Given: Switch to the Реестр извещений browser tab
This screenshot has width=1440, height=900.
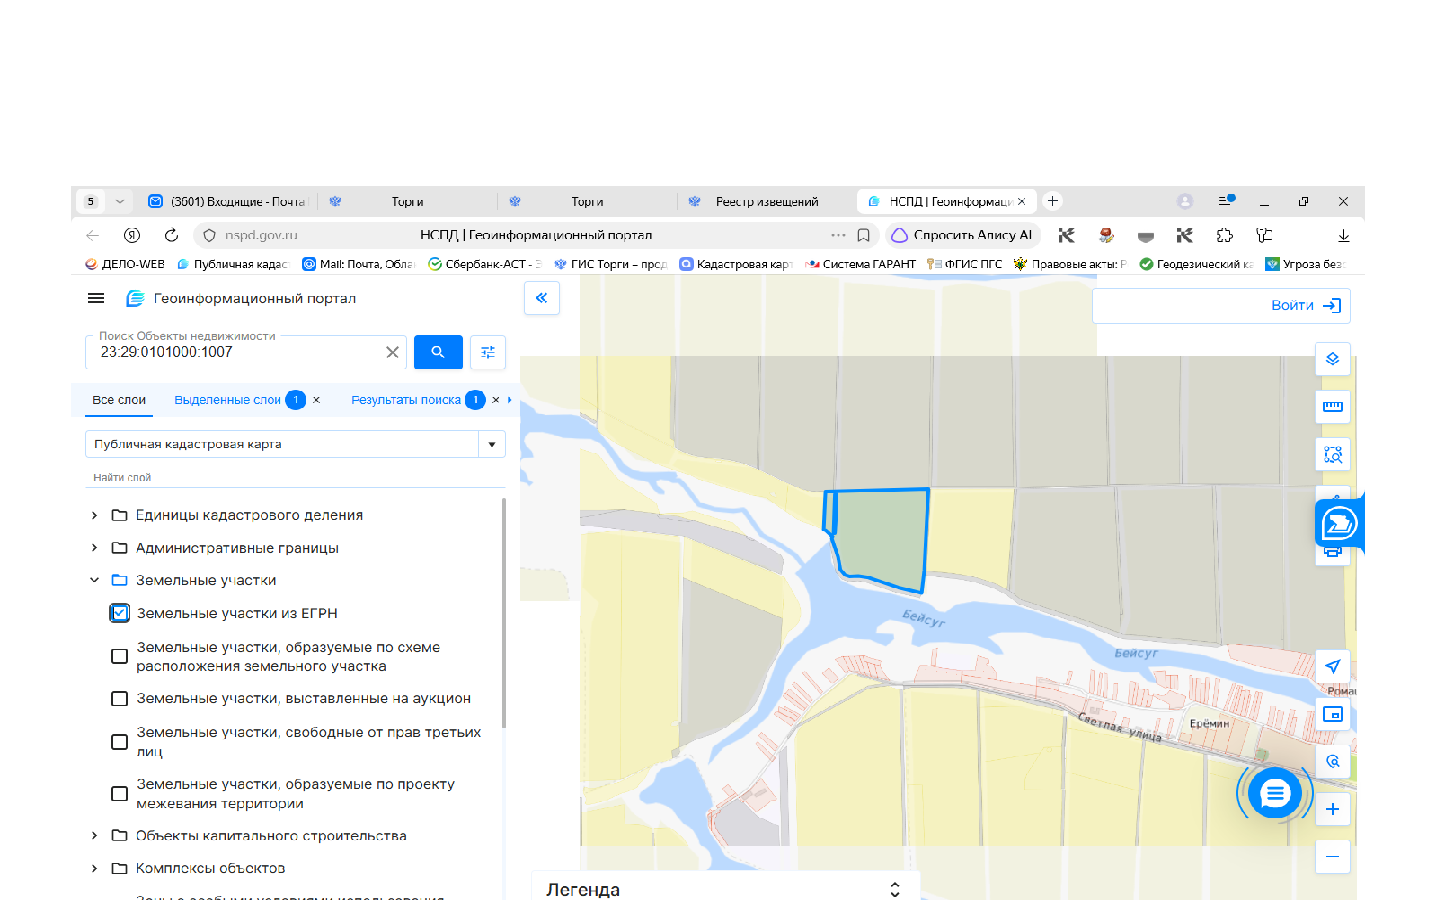Looking at the screenshot, I should [767, 201].
